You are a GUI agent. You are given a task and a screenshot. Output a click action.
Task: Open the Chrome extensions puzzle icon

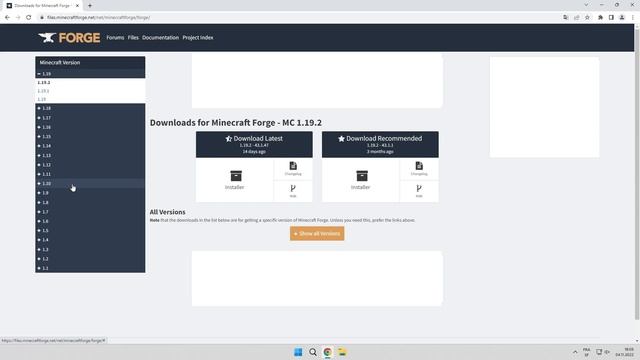[600, 18]
